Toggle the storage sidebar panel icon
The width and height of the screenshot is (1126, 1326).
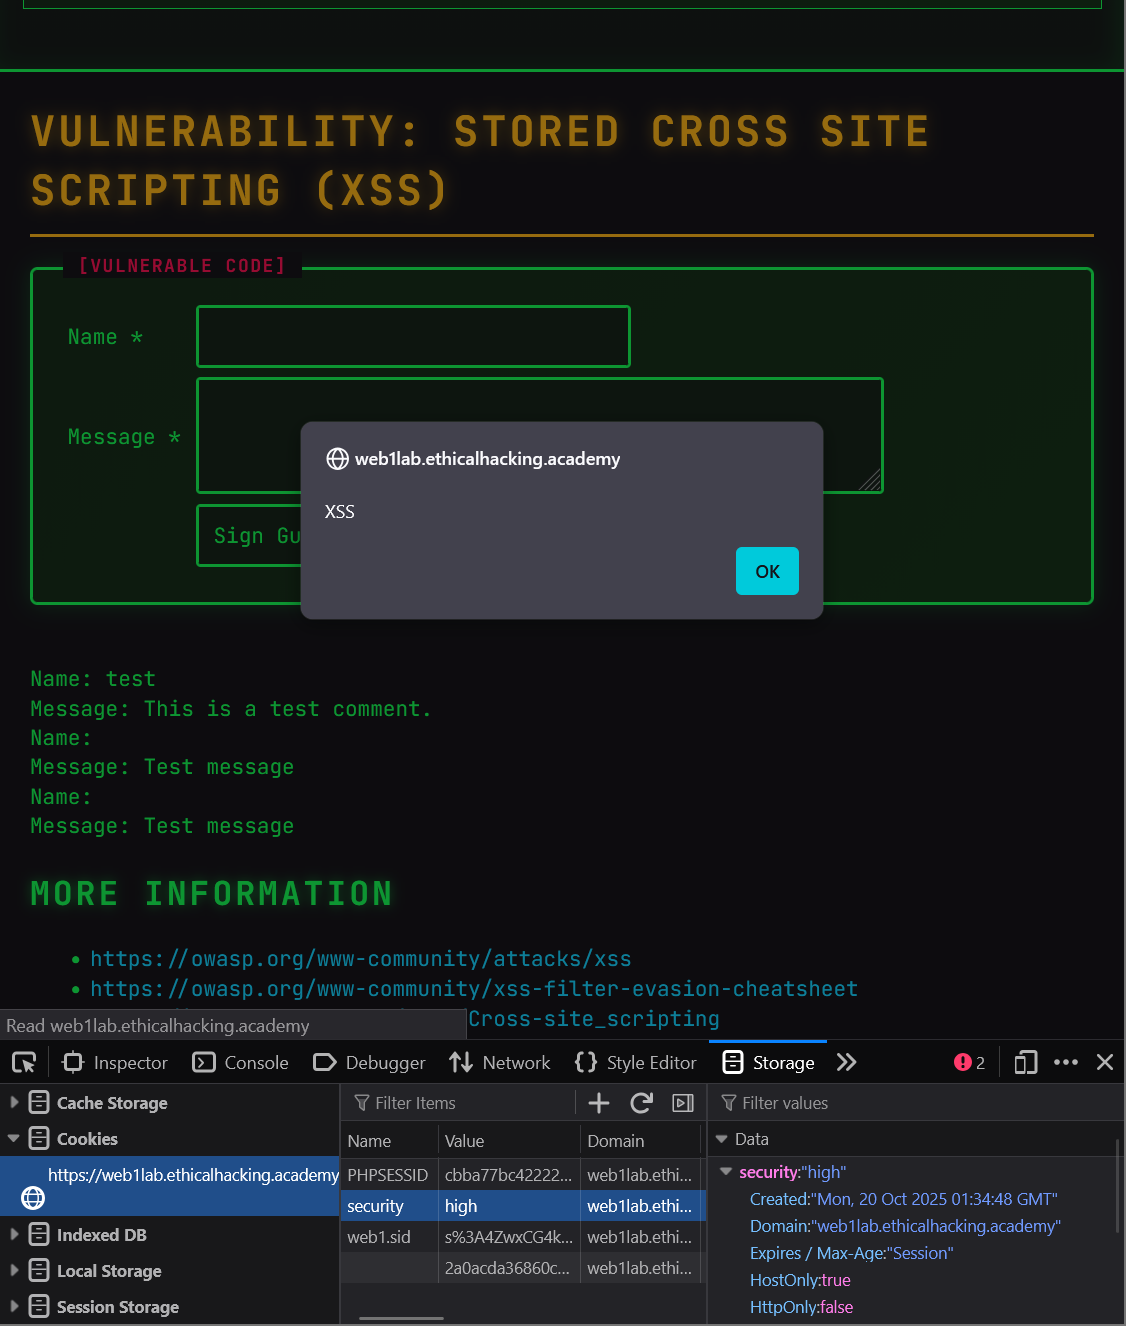point(683,1103)
